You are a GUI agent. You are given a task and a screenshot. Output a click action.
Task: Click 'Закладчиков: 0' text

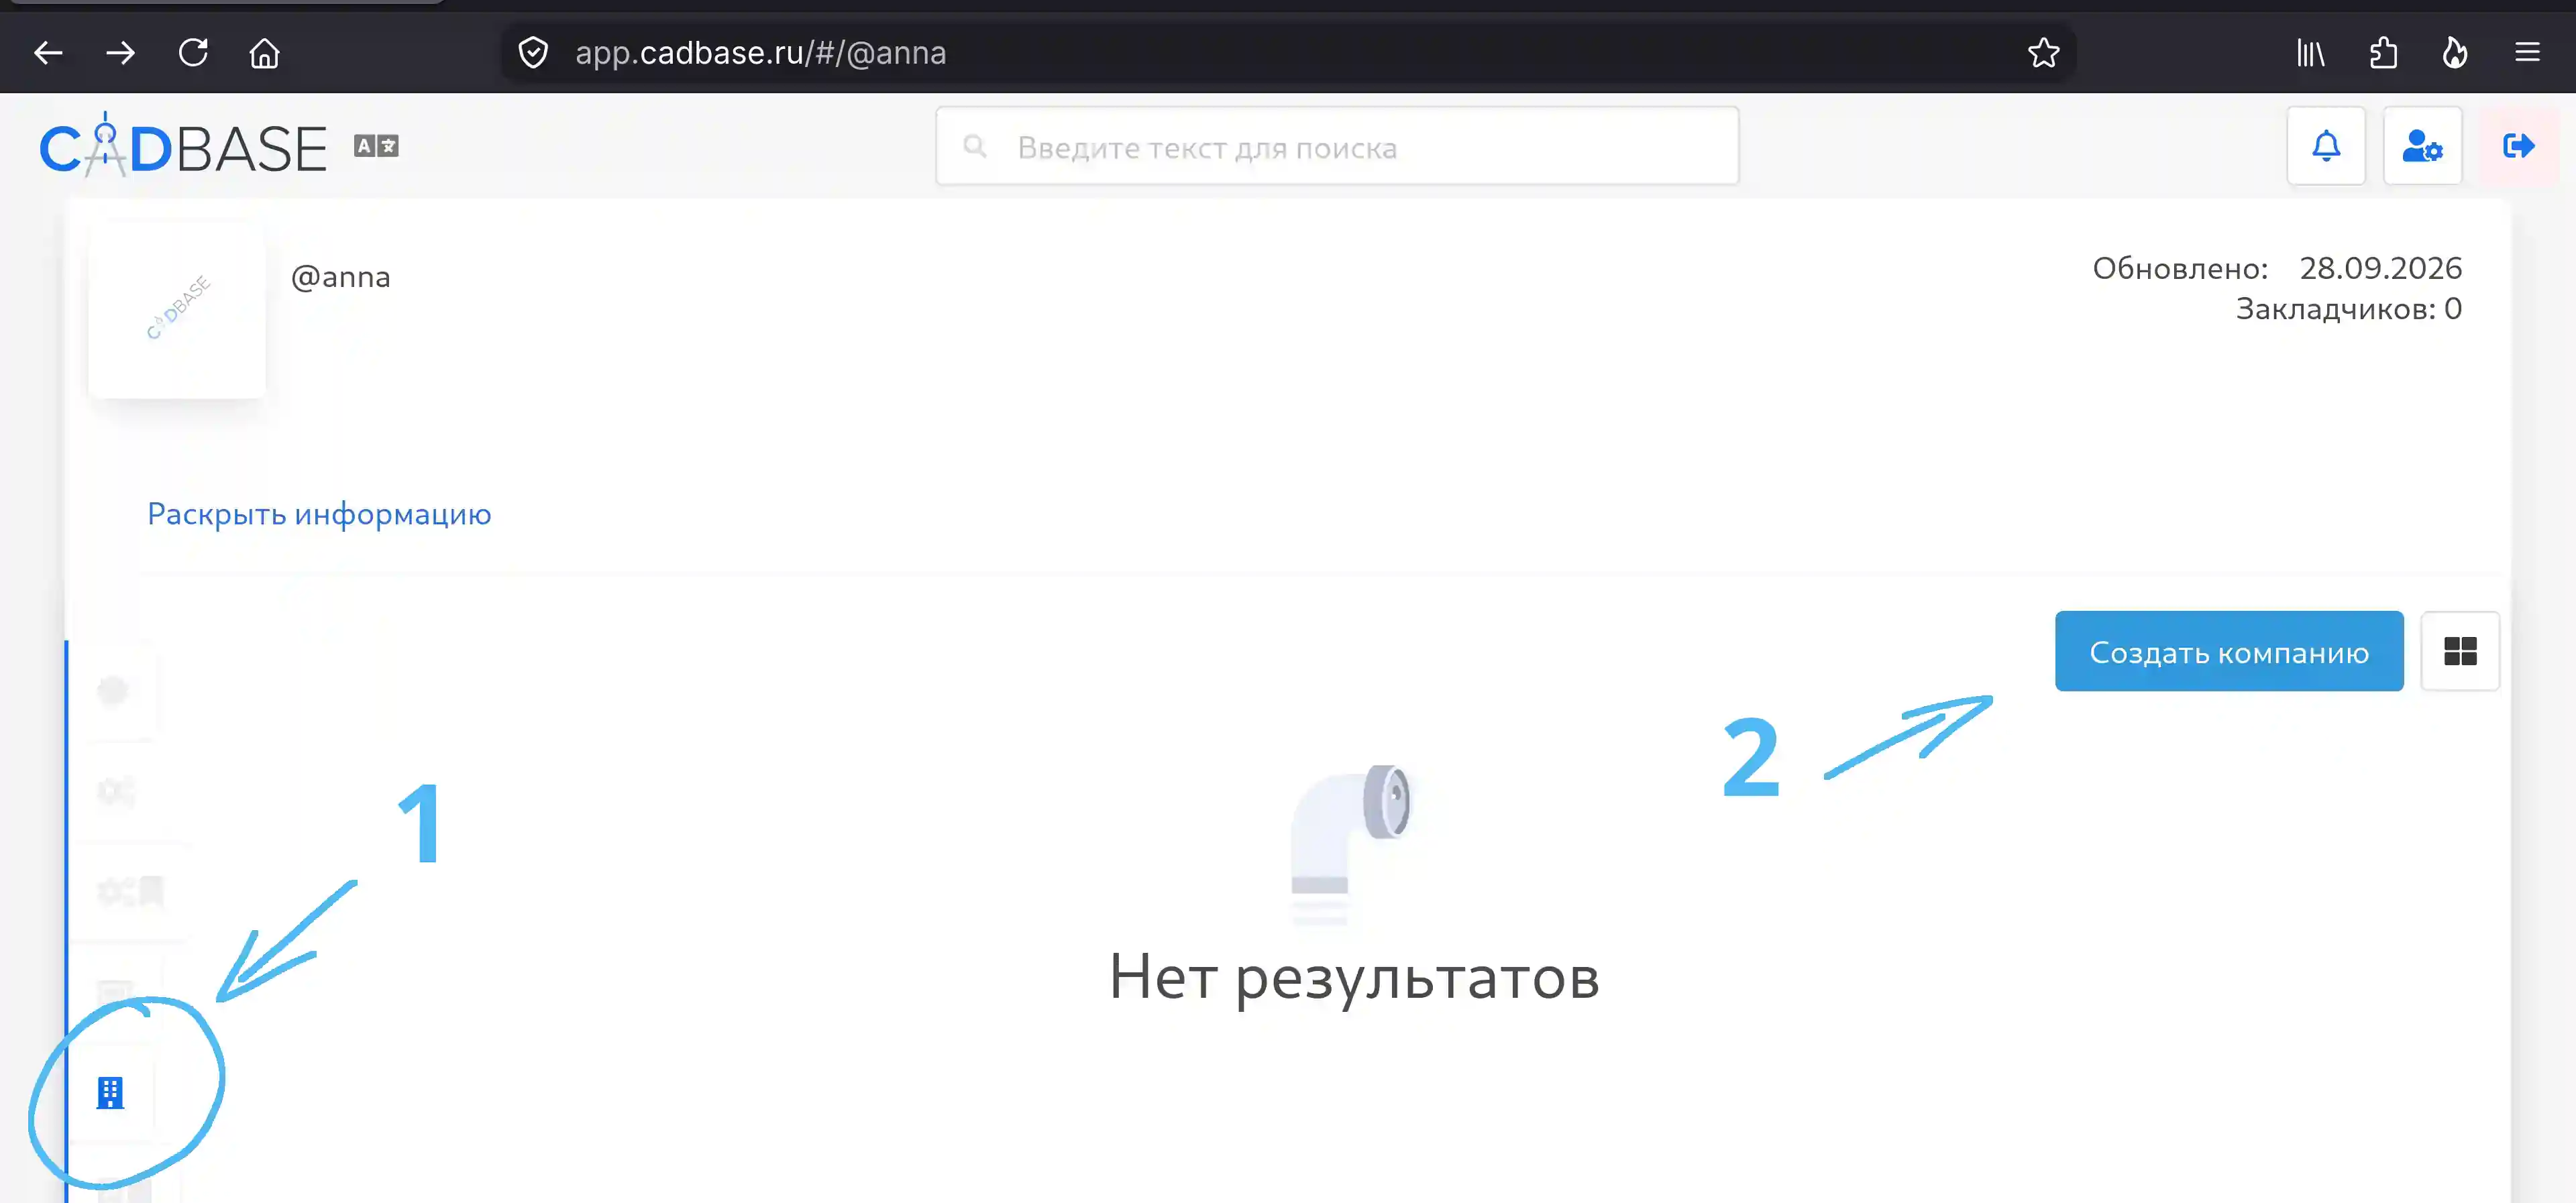pyautogui.click(x=2348, y=309)
